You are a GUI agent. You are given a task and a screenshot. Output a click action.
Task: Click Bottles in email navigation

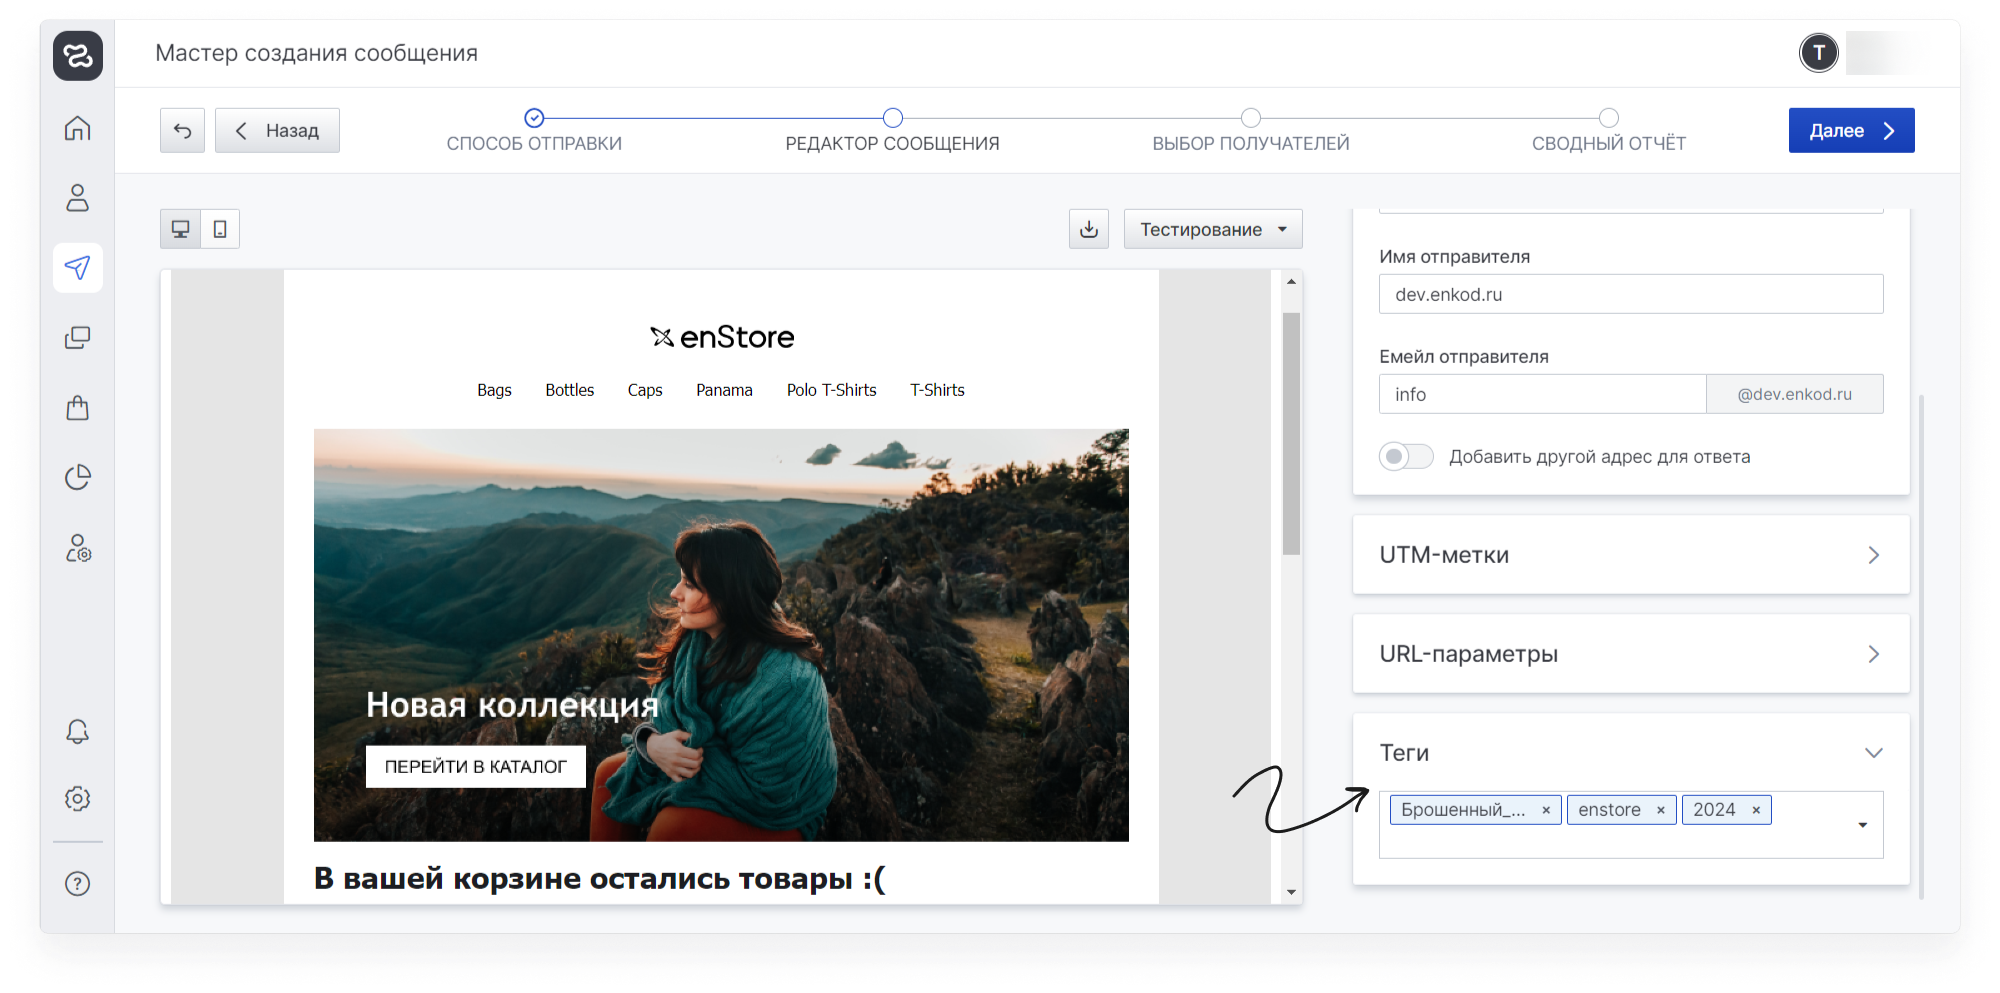[x=570, y=390]
